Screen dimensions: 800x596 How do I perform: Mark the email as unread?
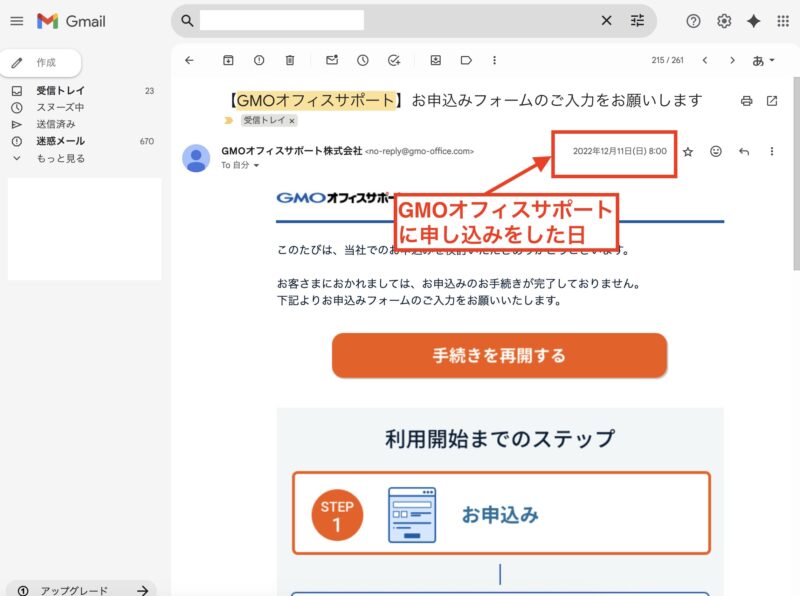tap(332, 60)
